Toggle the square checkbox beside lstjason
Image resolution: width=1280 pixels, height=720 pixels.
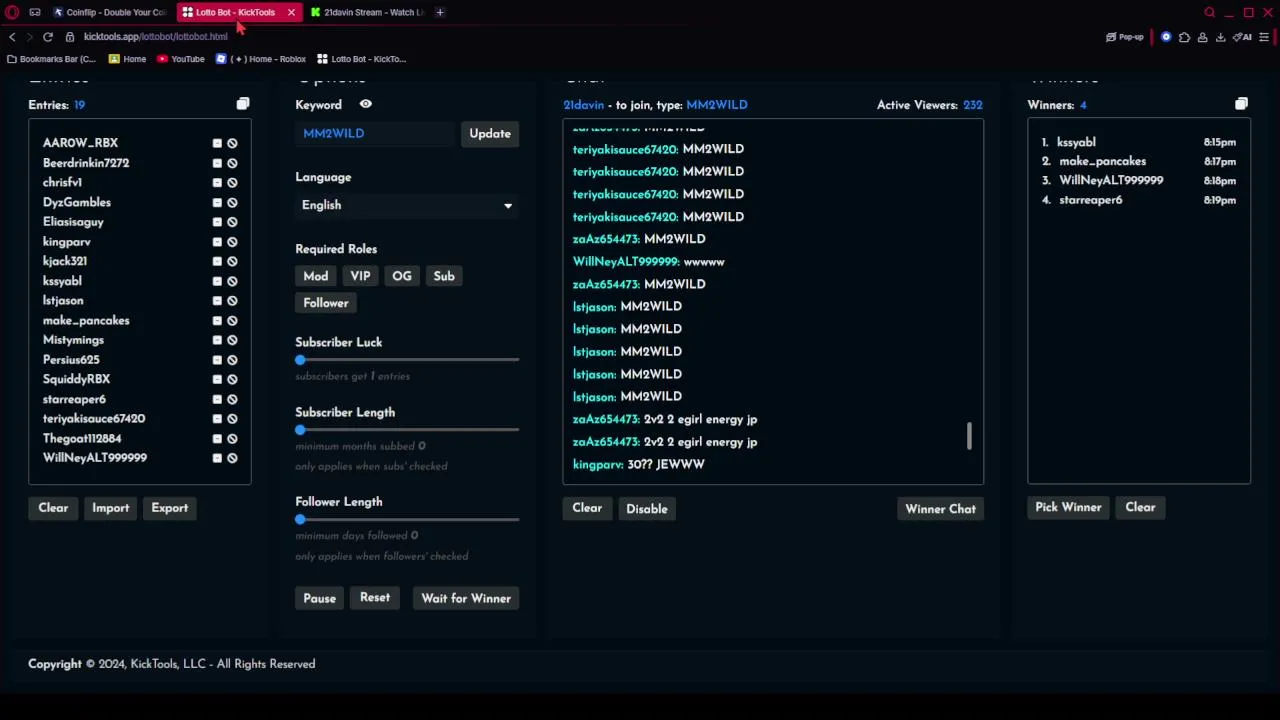[217, 301]
